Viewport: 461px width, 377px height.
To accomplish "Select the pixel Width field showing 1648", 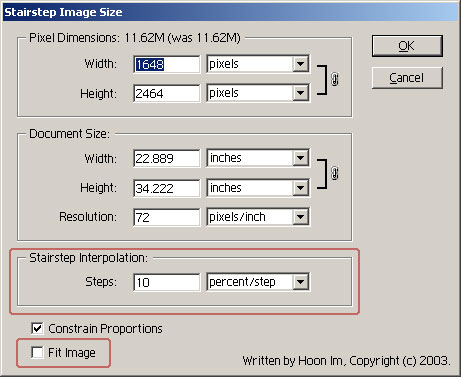I will click(x=167, y=64).
